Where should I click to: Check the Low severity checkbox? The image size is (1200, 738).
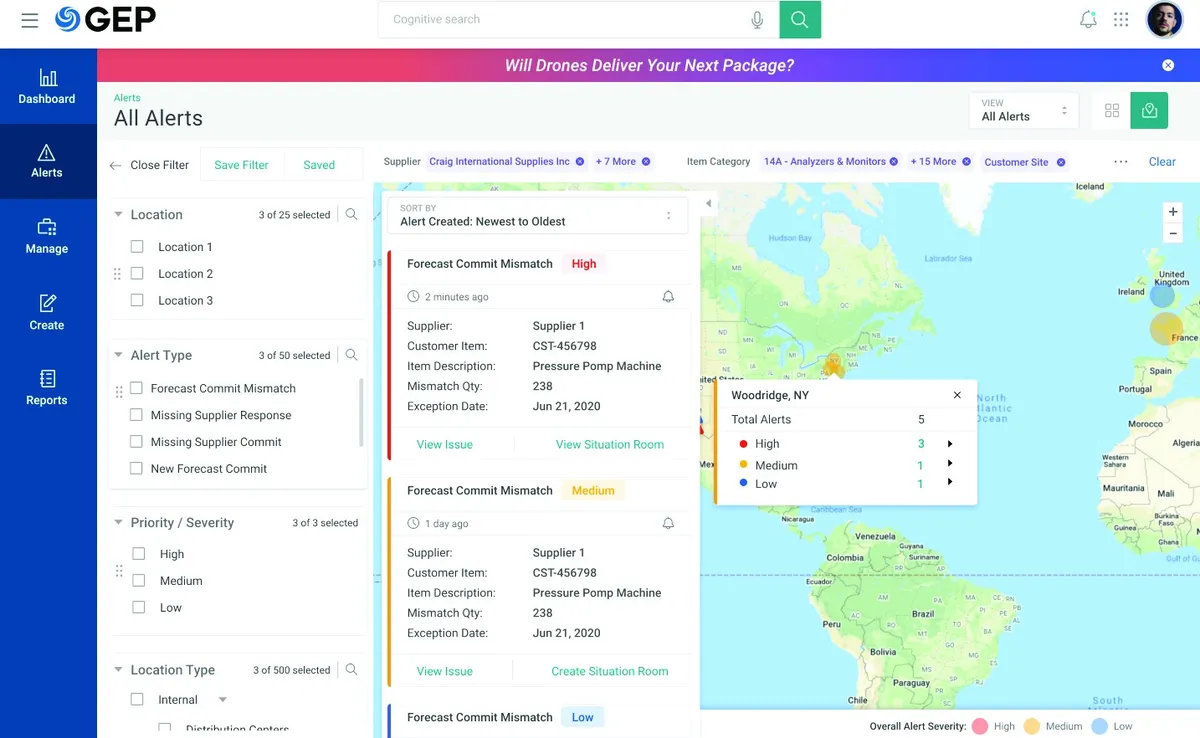point(139,607)
